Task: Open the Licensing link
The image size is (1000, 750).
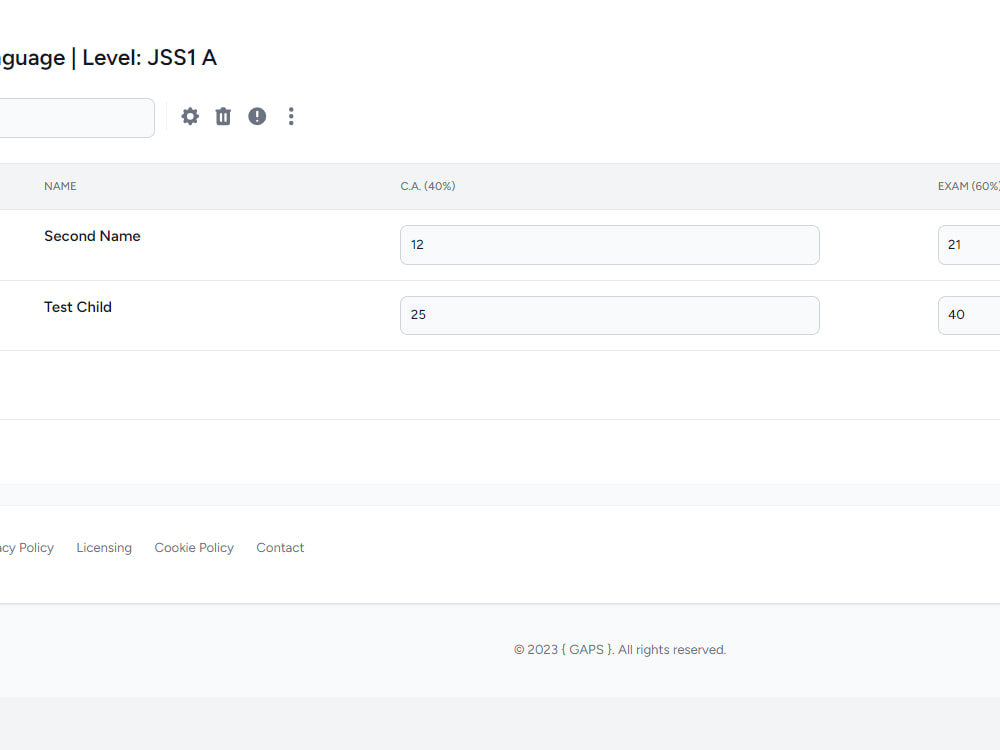Action: click(104, 547)
